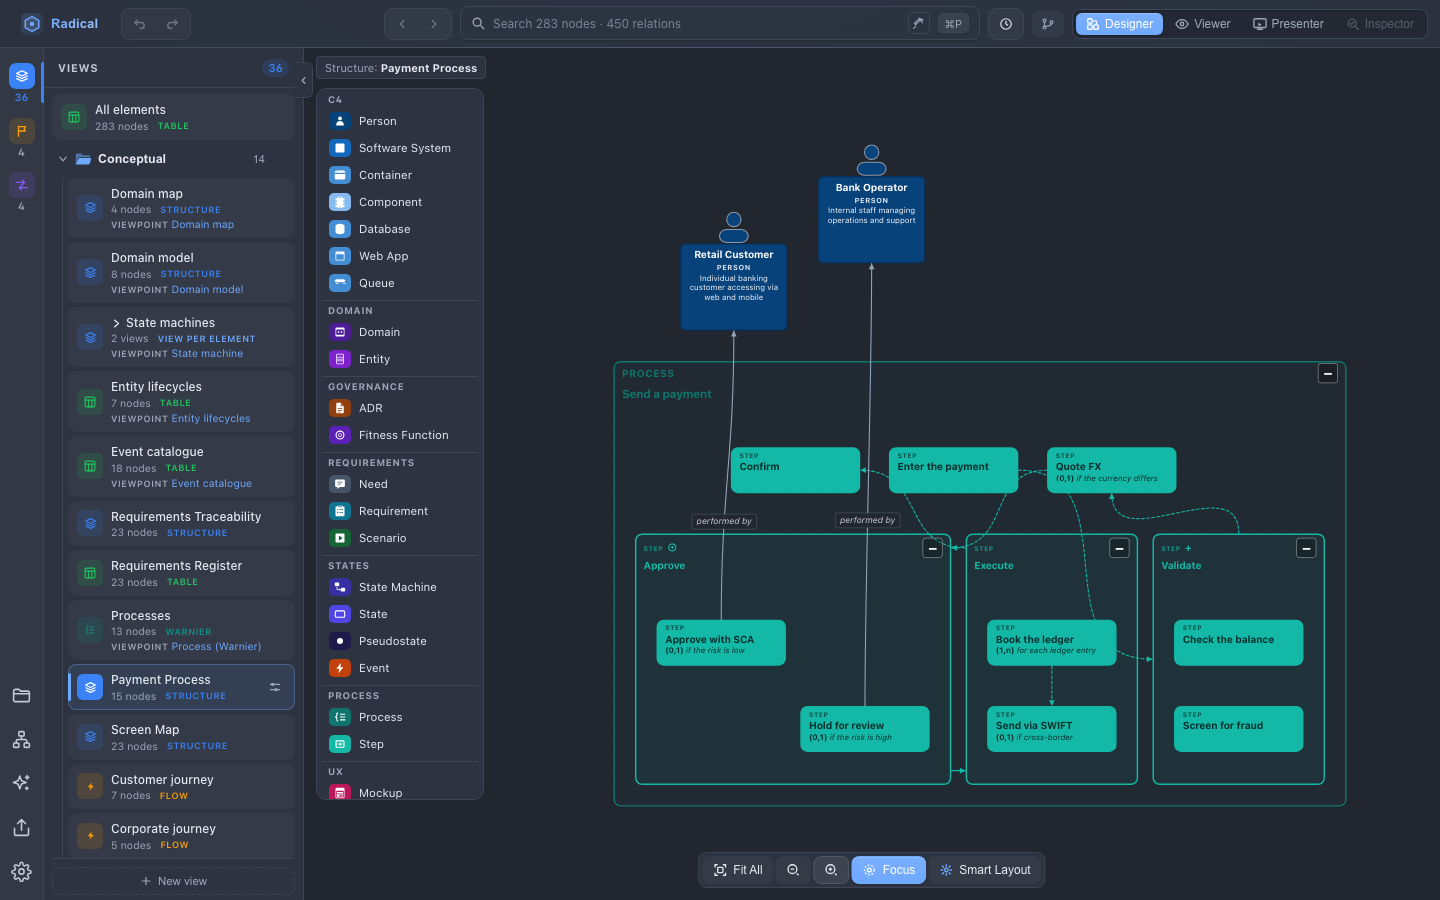Open All elements table view
The height and width of the screenshot is (900, 1440).
tap(174, 117)
